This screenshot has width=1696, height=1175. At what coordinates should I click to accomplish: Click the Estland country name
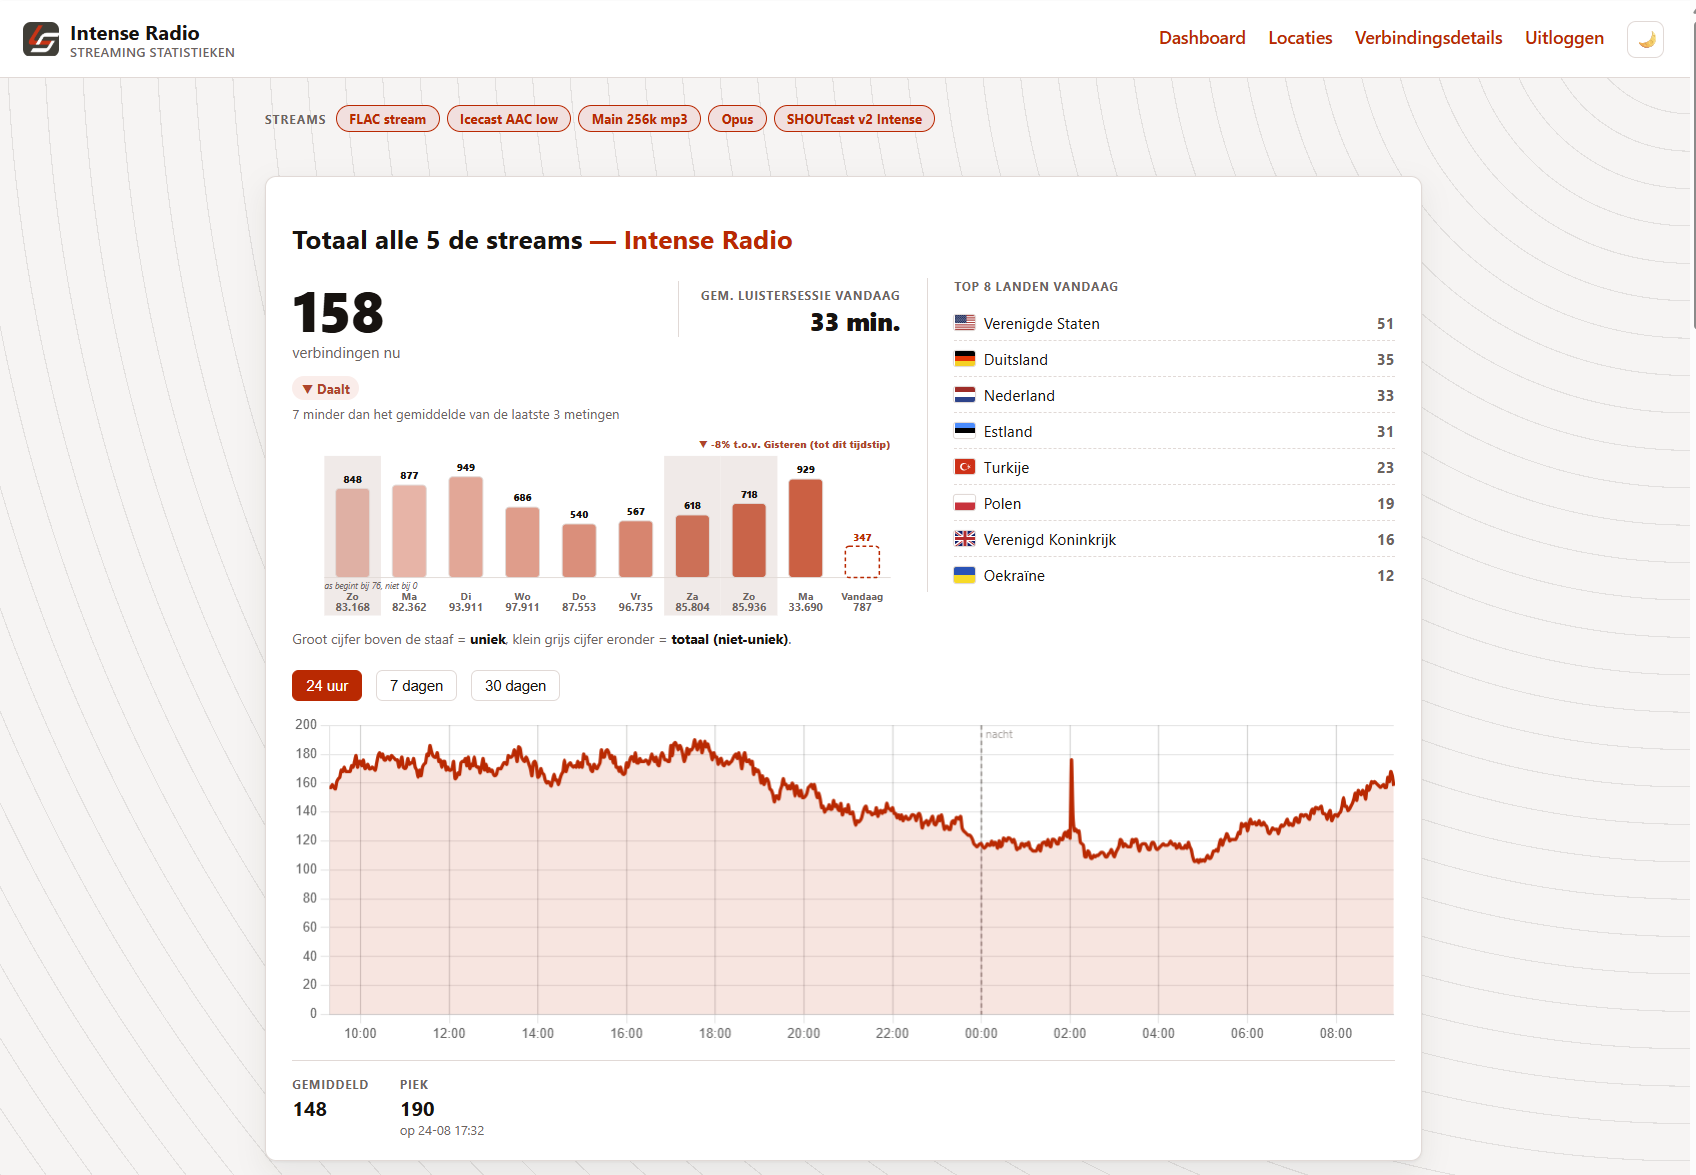point(1008,432)
